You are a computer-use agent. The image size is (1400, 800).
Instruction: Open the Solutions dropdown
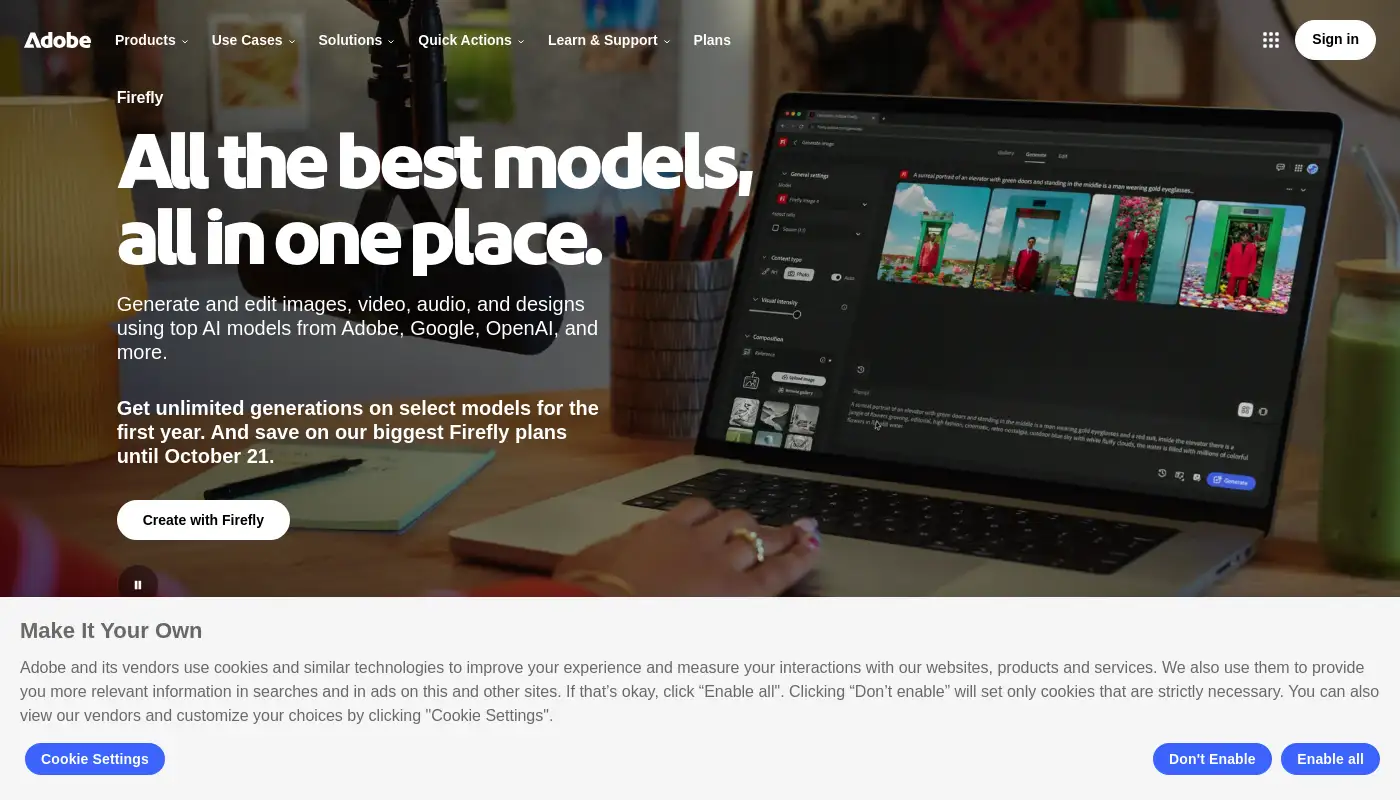[x=356, y=40]
